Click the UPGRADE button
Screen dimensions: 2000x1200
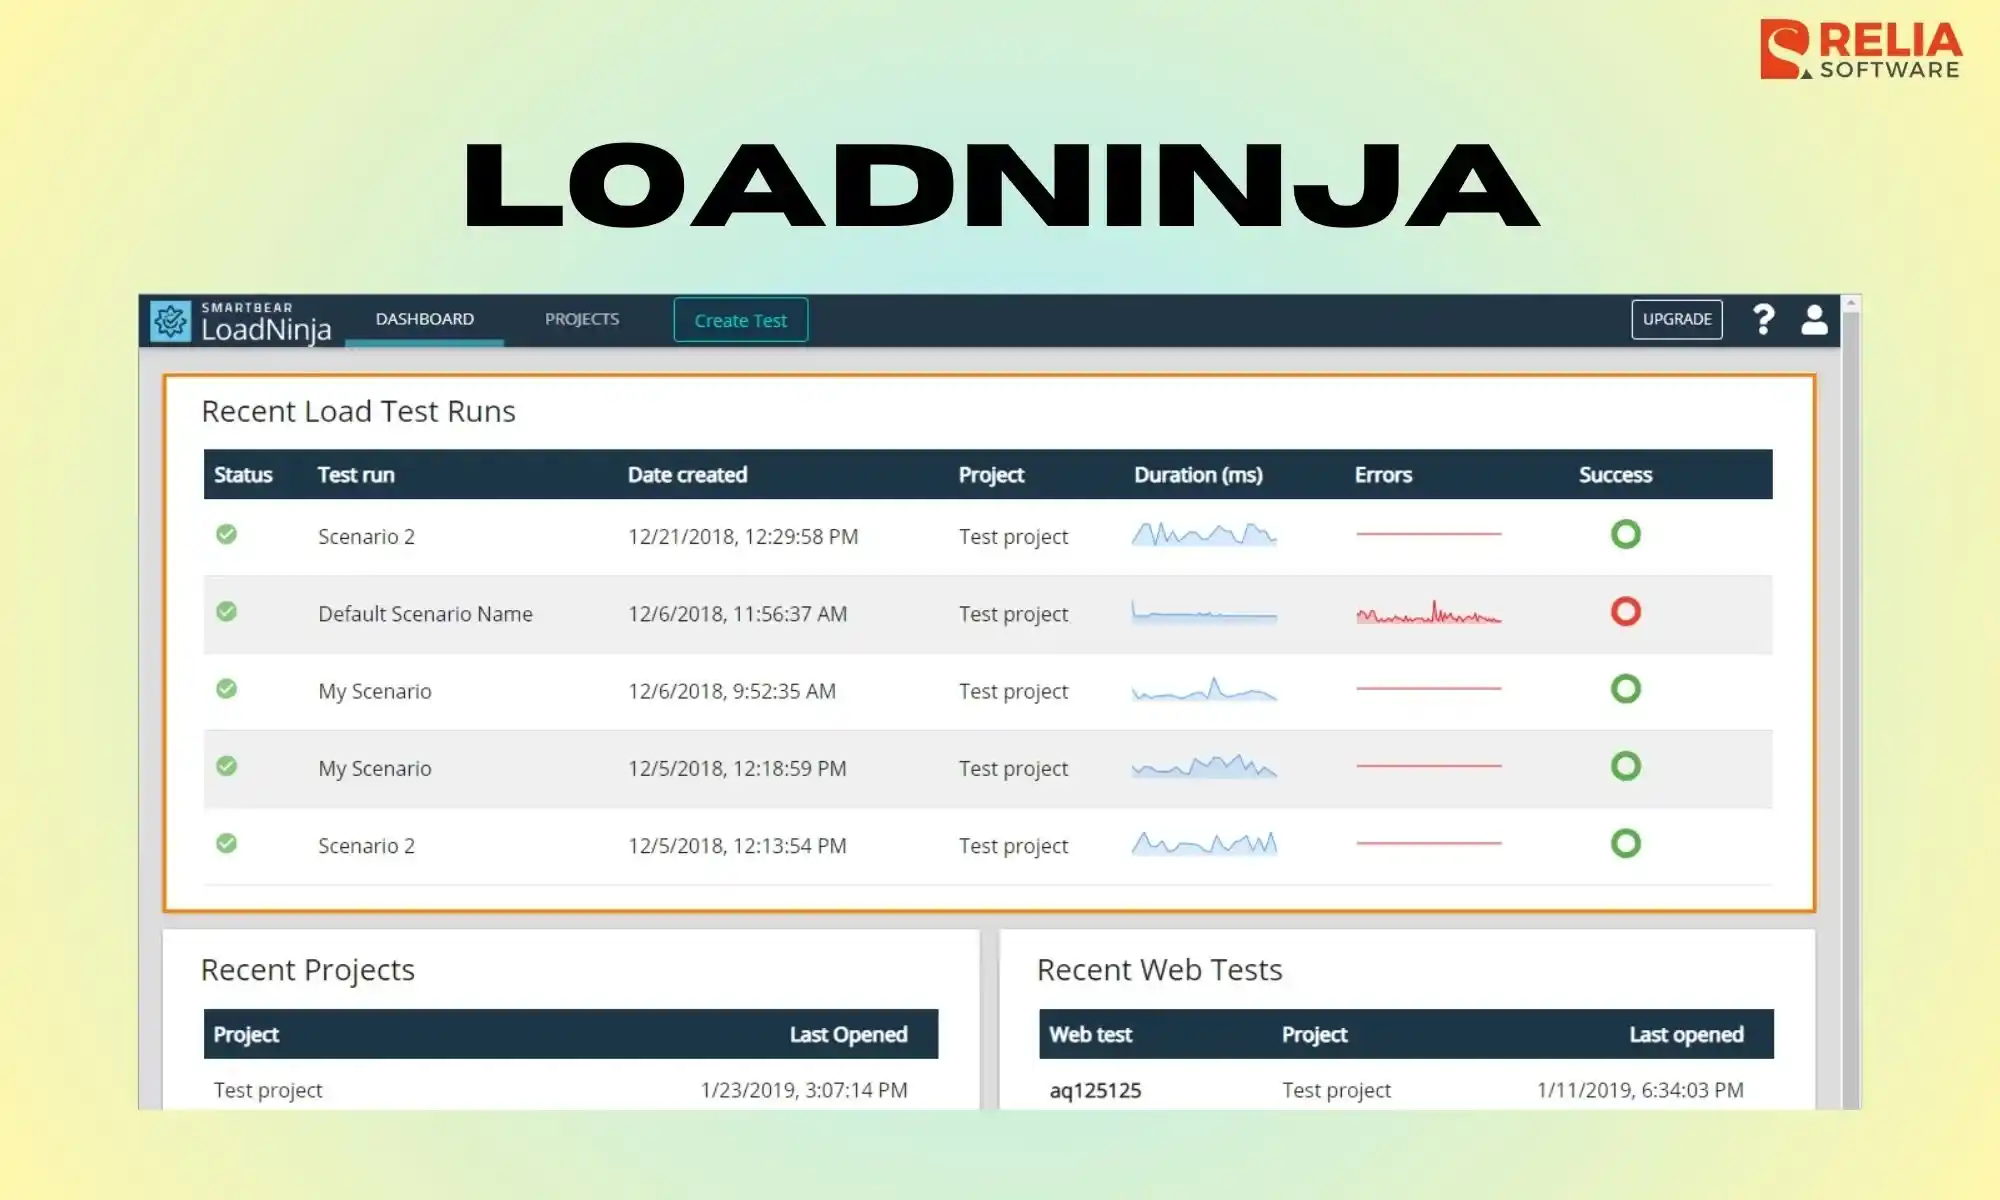(x=1677, y=319)
